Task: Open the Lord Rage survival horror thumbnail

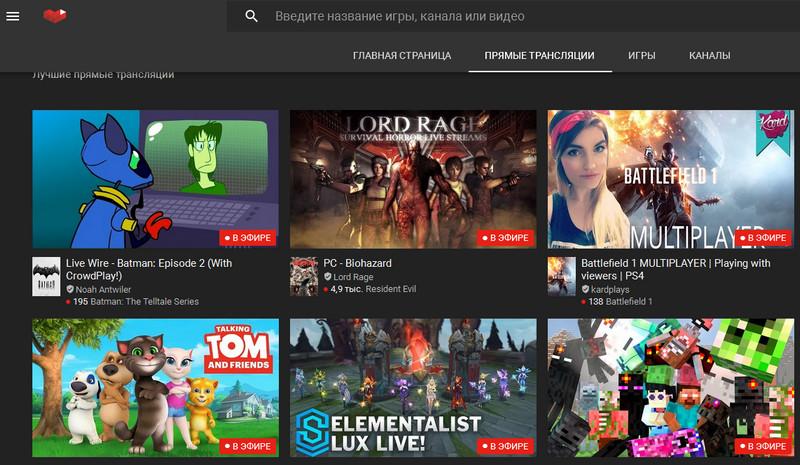Action: (413, 179)
